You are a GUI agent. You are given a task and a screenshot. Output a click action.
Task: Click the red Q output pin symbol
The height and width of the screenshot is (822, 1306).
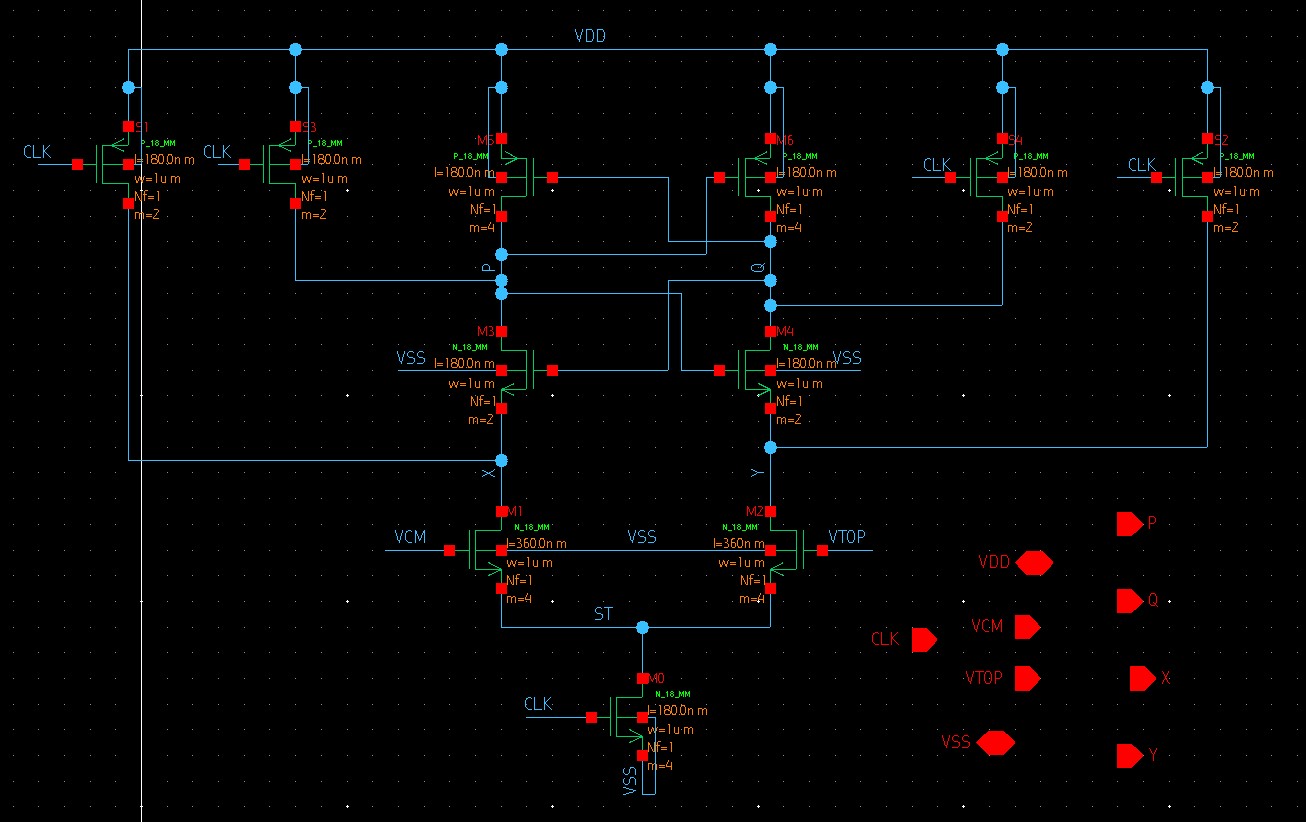(x=1129, y=601)
